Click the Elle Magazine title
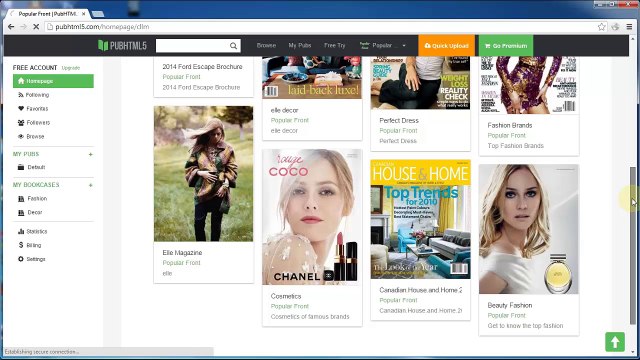Viewport: 640px width, 360px height. pyautogui.click(x=182, y=253)
